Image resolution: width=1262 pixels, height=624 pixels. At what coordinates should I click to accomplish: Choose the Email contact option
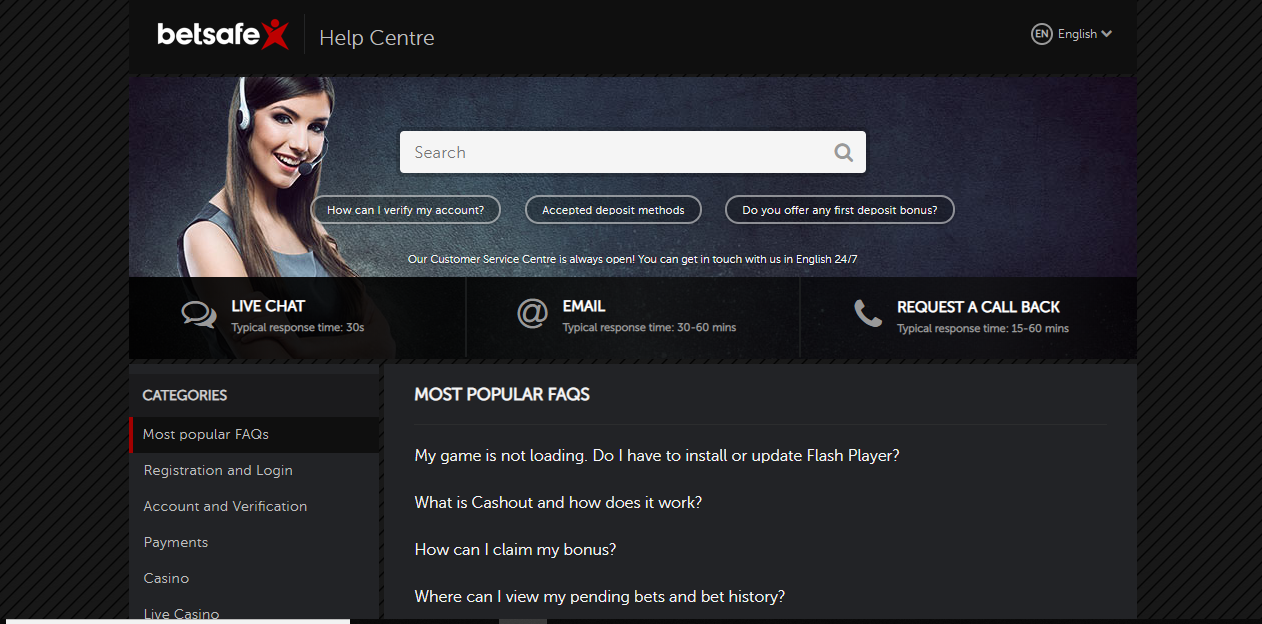click(633, 316)
